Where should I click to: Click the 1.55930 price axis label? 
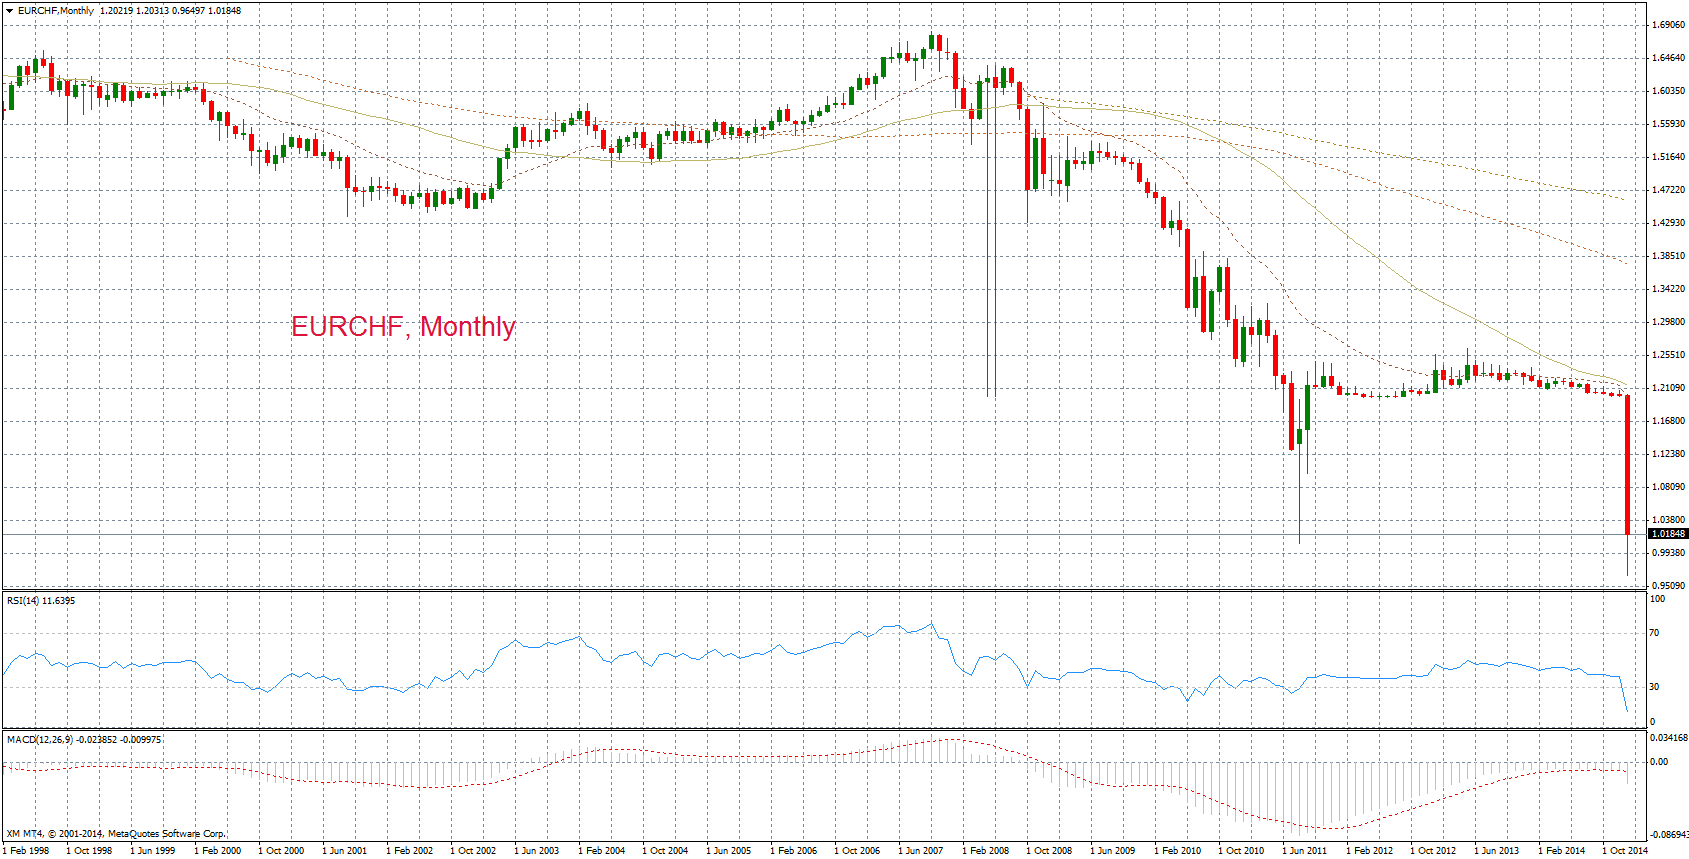pos(1668,123)
